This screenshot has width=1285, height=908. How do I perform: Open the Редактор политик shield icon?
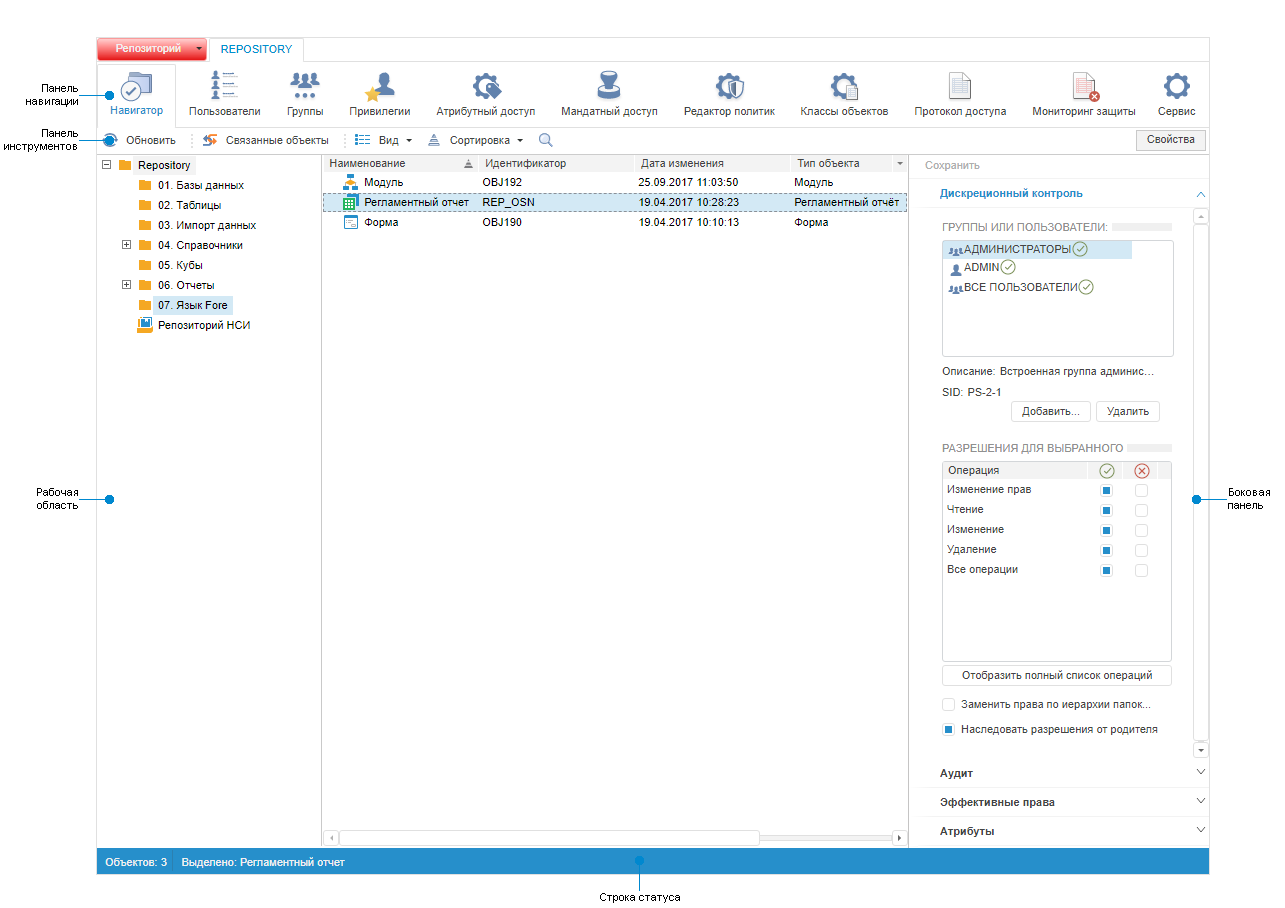point(729,87)
